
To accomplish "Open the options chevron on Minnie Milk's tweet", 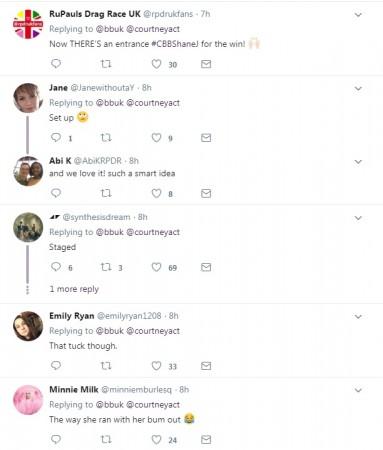I will tap(358, 390).
